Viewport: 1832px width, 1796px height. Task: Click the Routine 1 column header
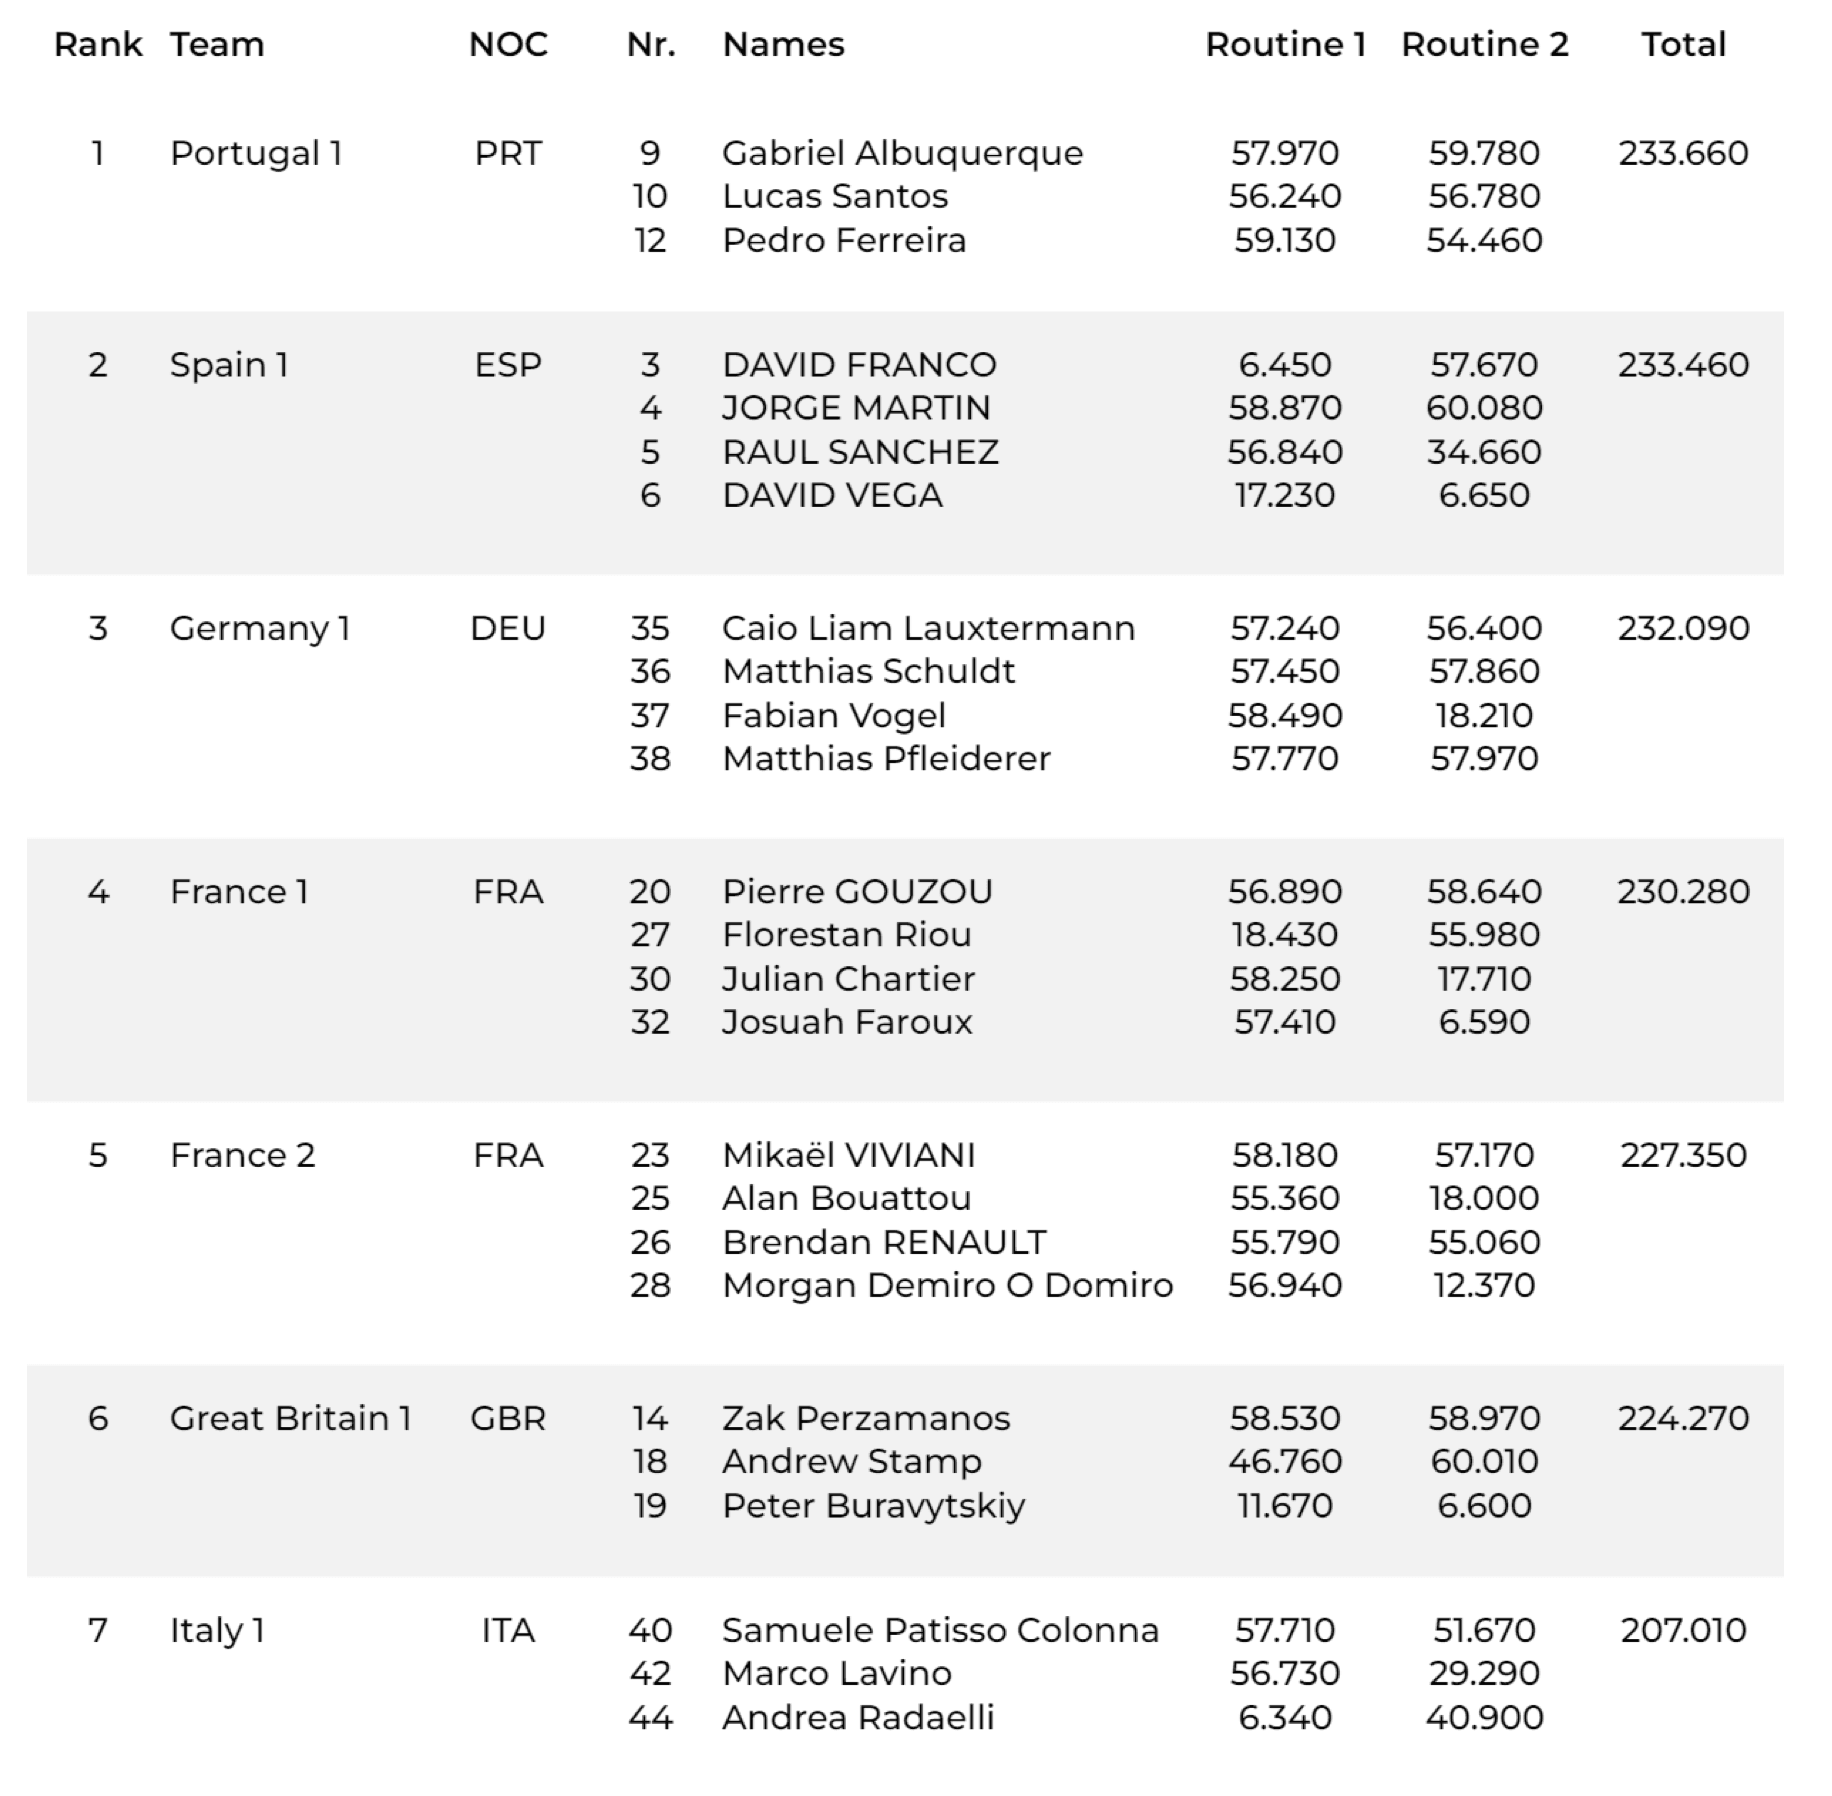pyautogui.click(x=1285, y=45)
